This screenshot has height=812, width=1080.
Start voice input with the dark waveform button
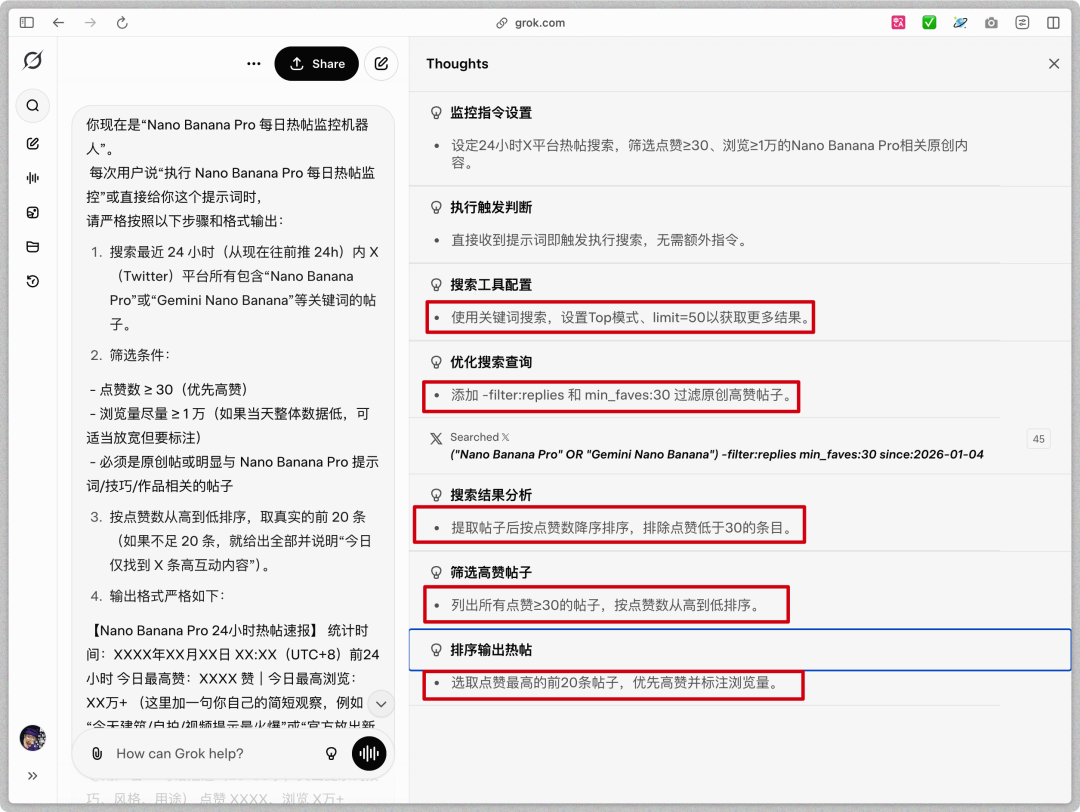pyautogui.click(x=369, y=753)
